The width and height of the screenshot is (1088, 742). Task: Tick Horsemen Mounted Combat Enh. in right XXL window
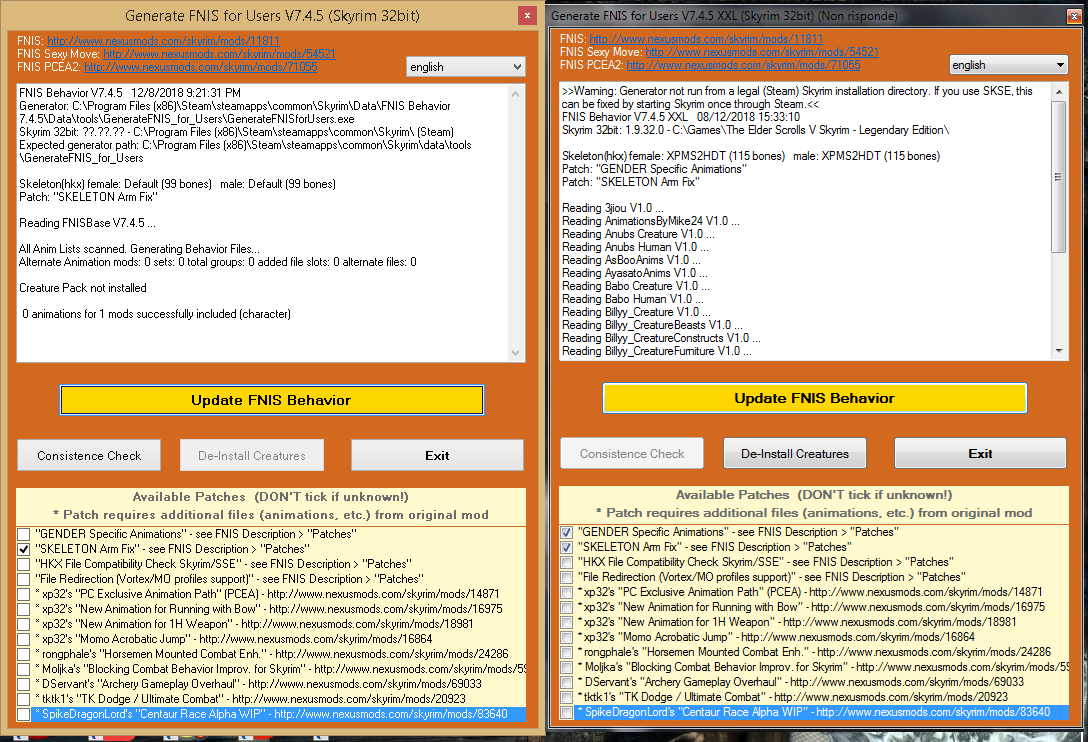tap(567, 652)
